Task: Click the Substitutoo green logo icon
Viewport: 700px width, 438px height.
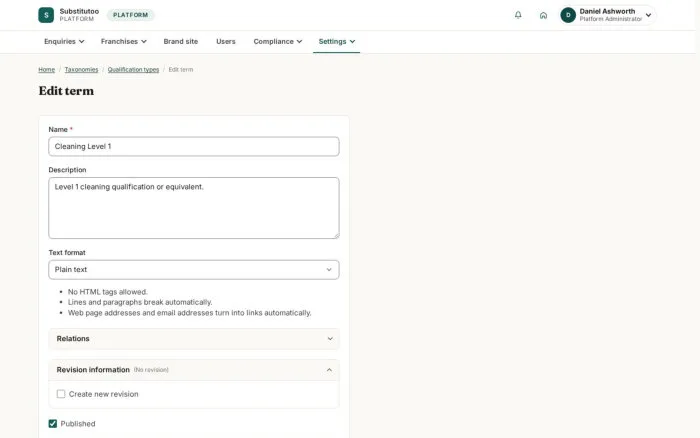Action: click(46, 15)
